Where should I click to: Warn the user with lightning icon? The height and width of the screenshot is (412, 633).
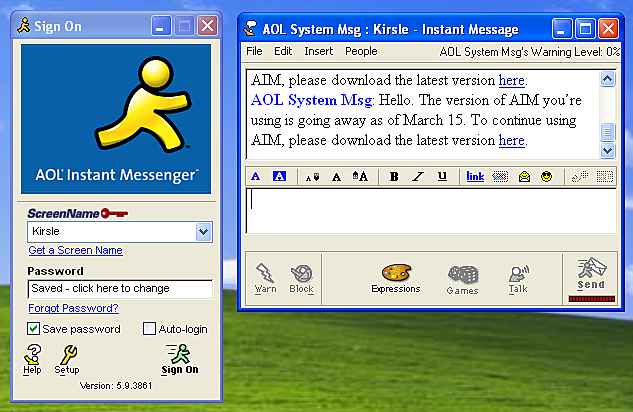pos(265,278)
